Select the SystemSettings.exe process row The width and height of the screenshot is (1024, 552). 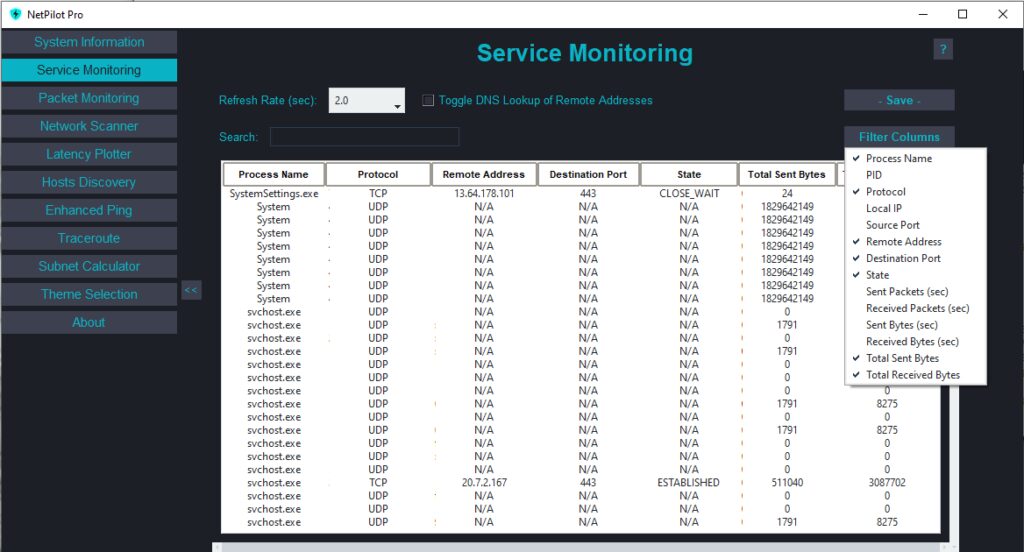click(x=581, y=193)
